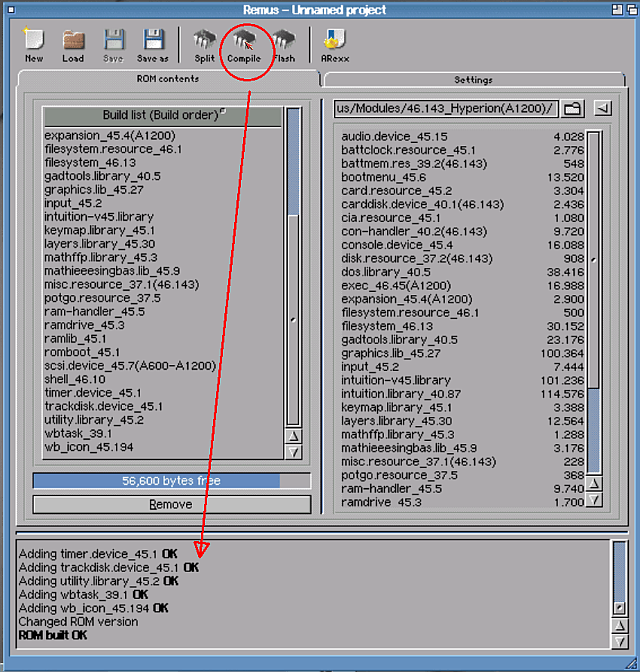Screen dimensions: 640x672
Task: Switch to the Settings tab
Action: pos(473,79)
